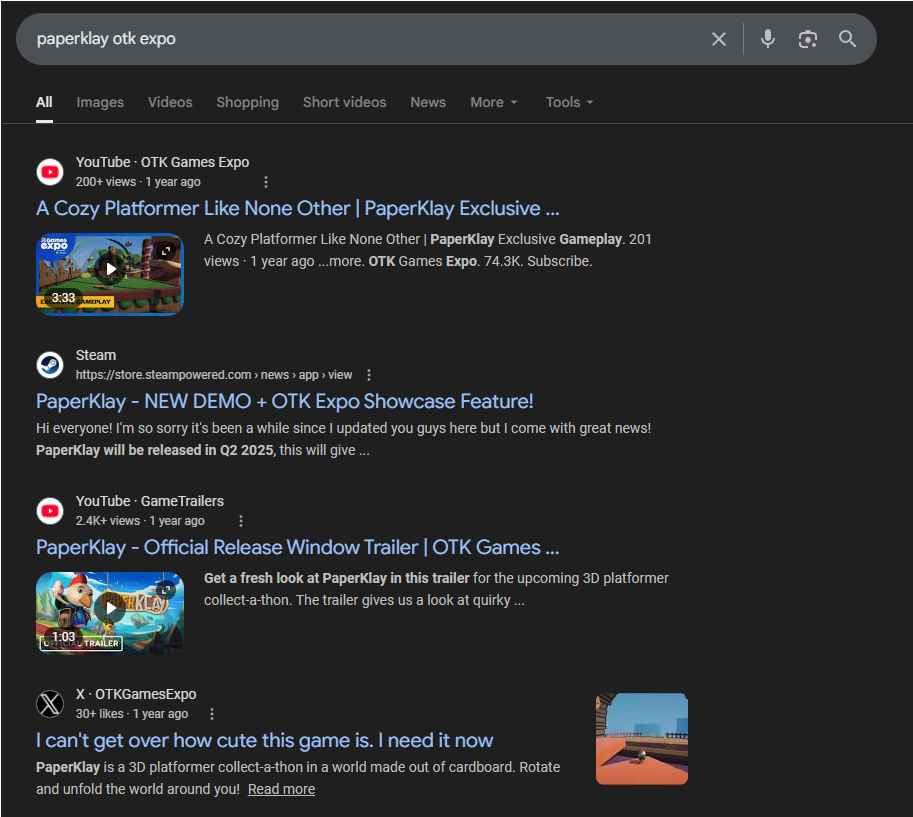Switch to the Images tab
Viewport: 913px width, 817px height.
[100, 102]
